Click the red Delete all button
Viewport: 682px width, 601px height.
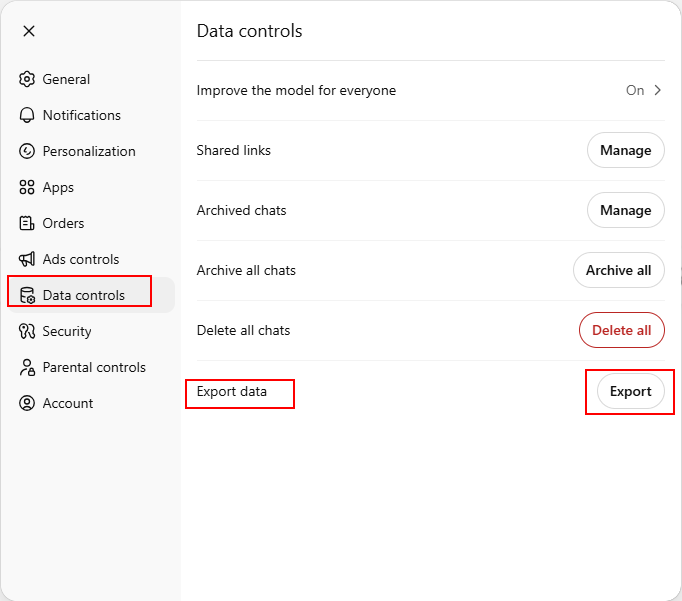point(622,330)
